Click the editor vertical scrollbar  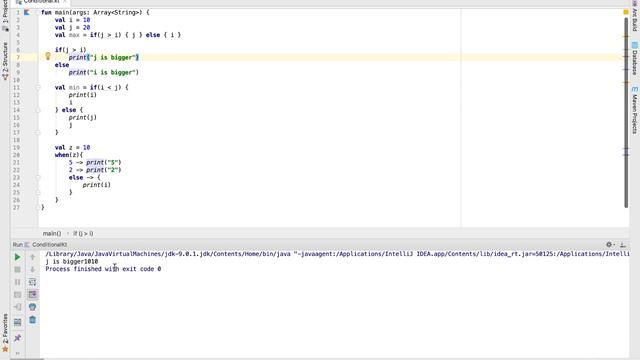626,112
